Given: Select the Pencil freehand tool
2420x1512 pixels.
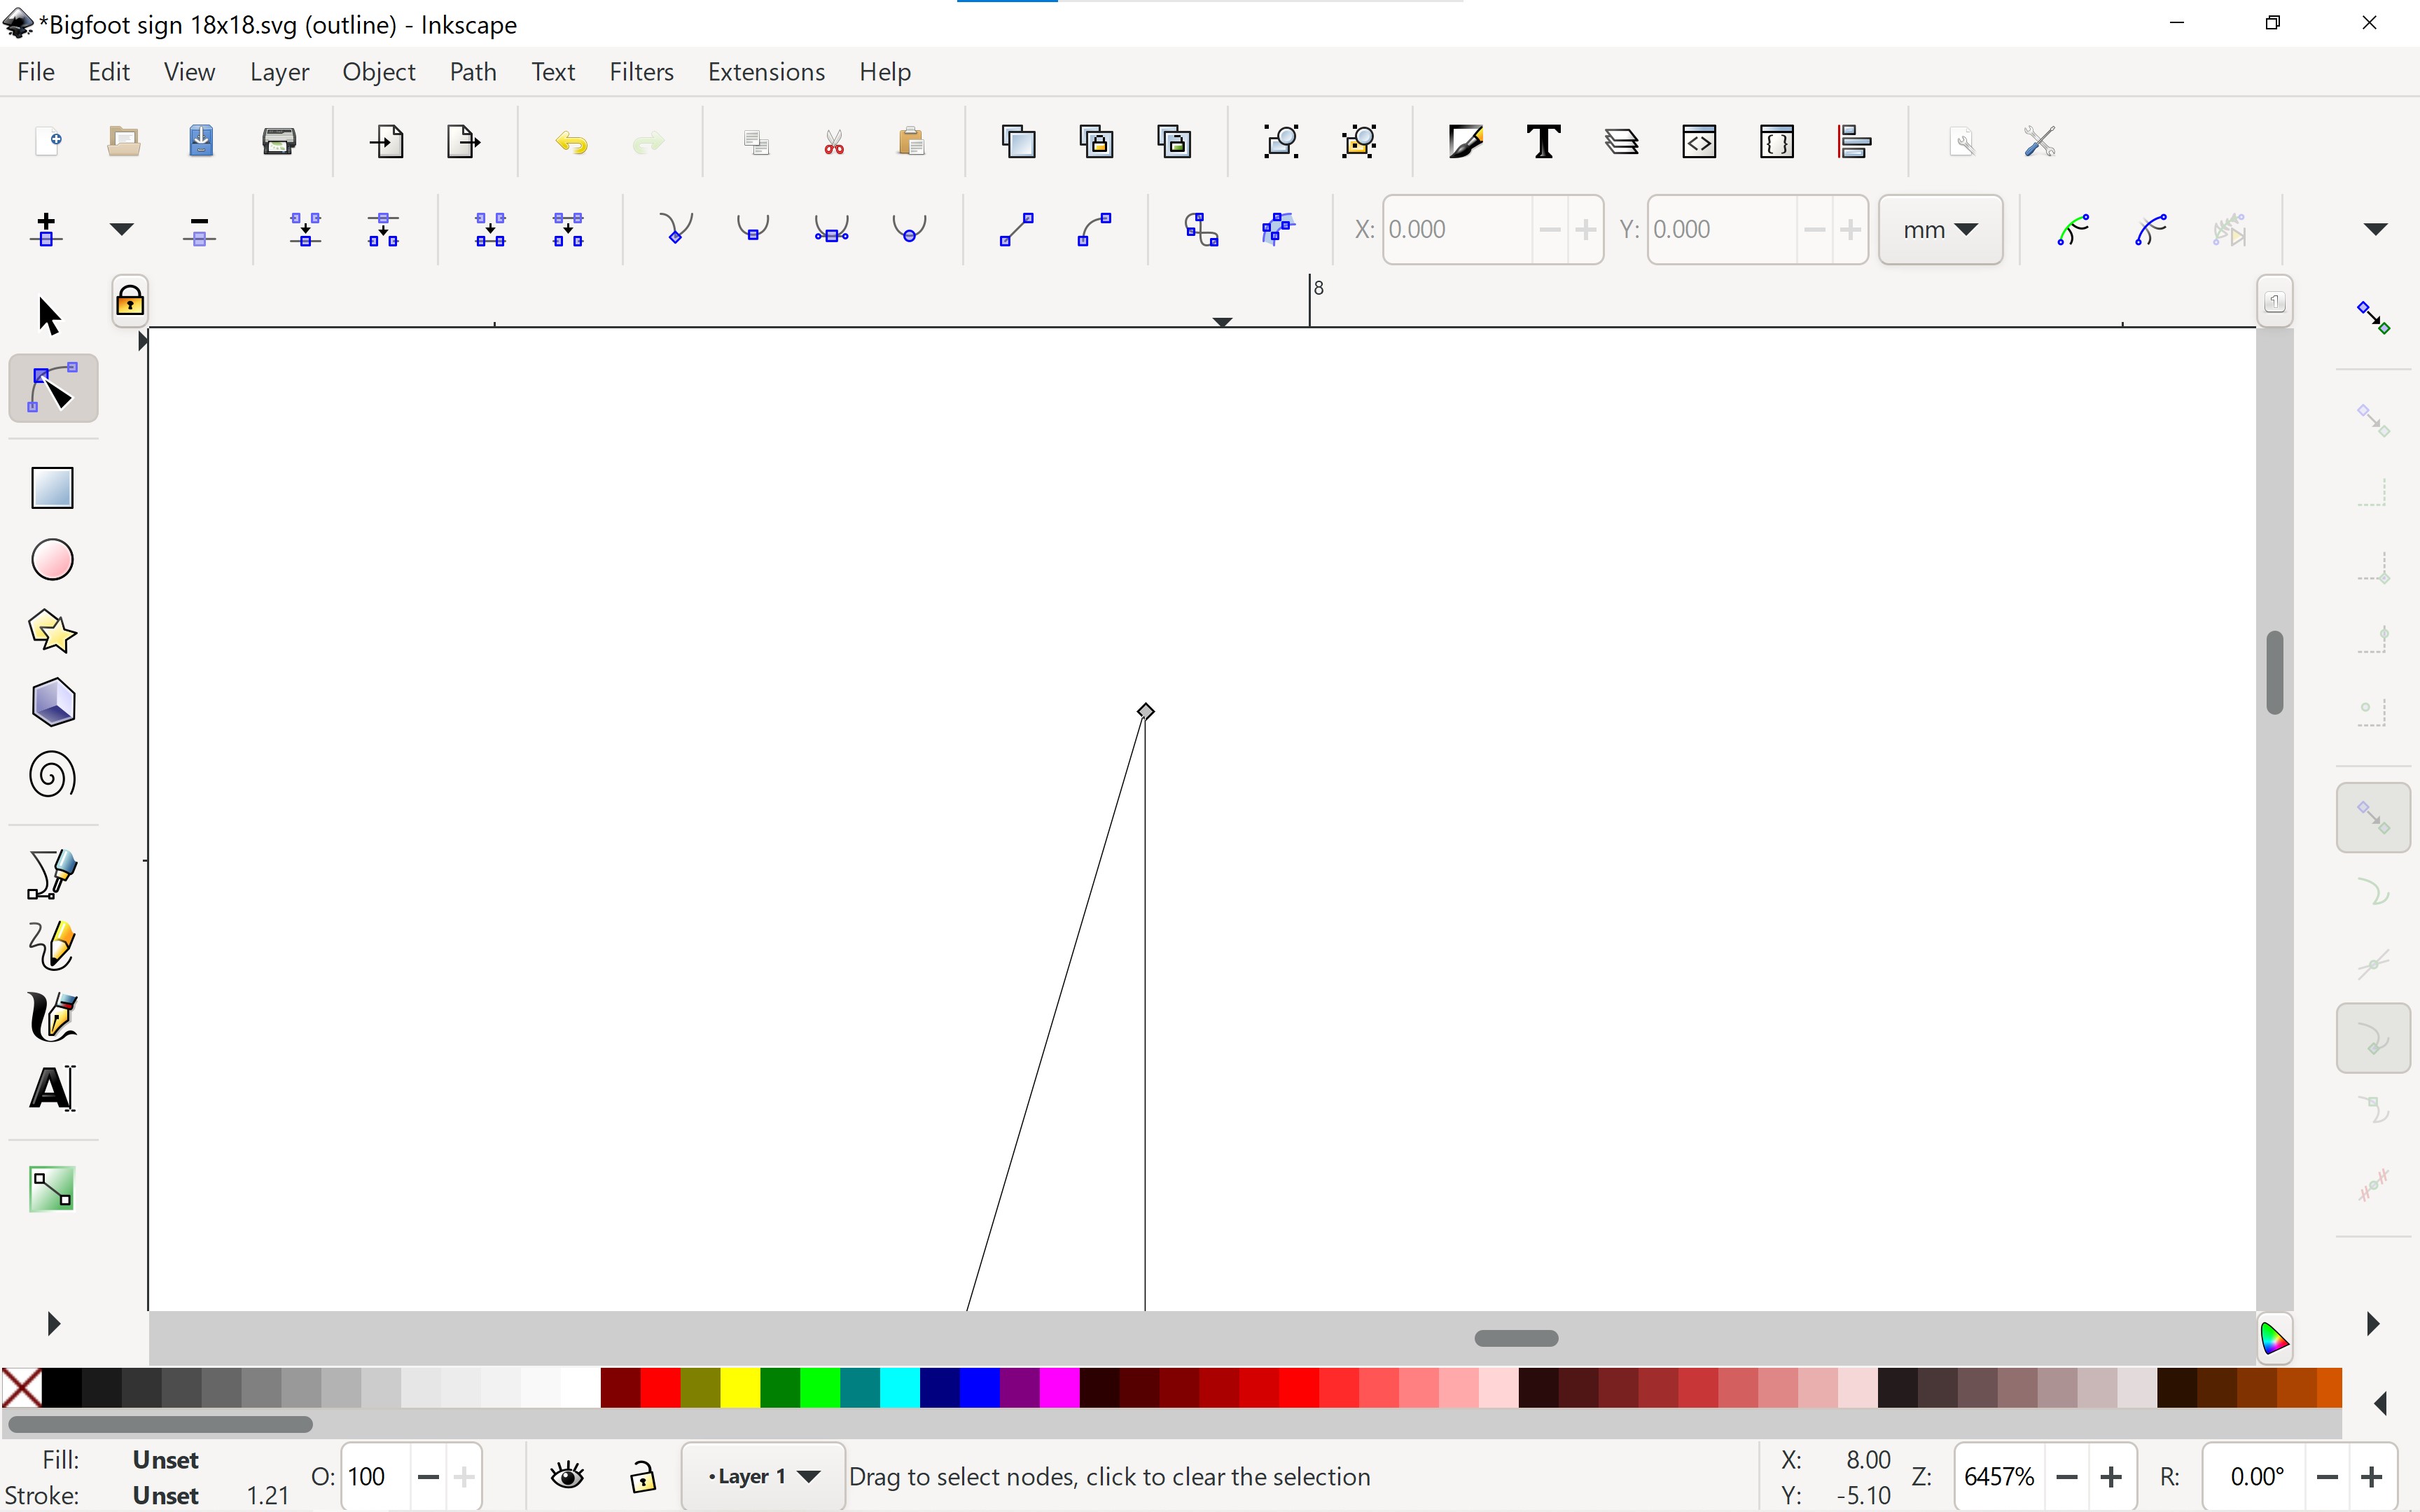Looking at the screenshot, I should coord(53,946).
